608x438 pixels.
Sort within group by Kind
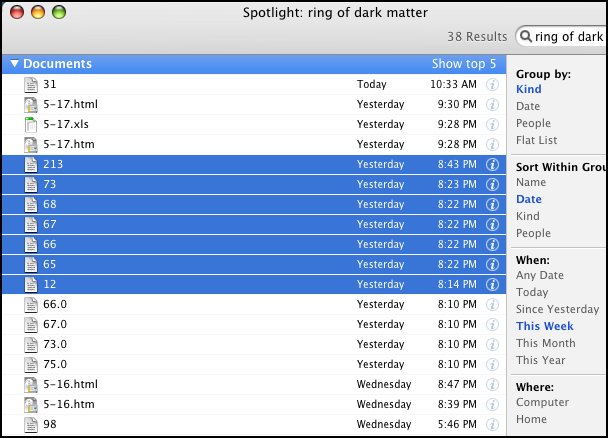point(528,216)
